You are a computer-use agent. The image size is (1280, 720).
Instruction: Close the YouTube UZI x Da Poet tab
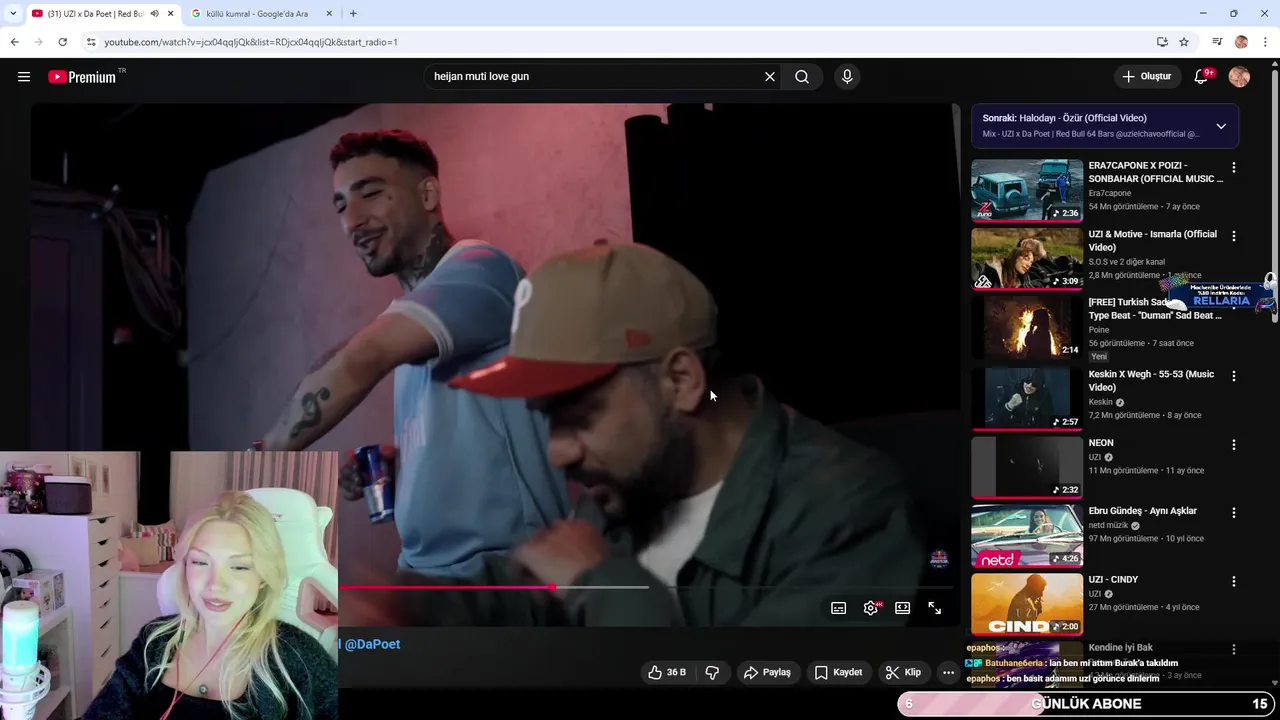click(170, 14)
